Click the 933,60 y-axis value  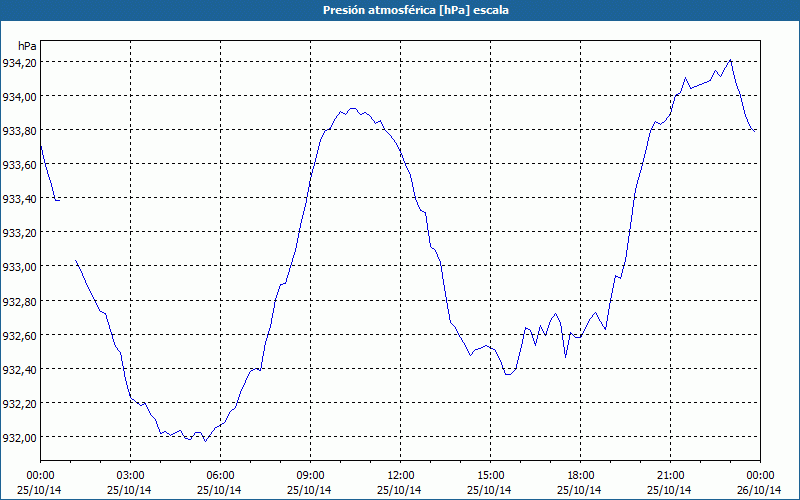coord(18,165)
